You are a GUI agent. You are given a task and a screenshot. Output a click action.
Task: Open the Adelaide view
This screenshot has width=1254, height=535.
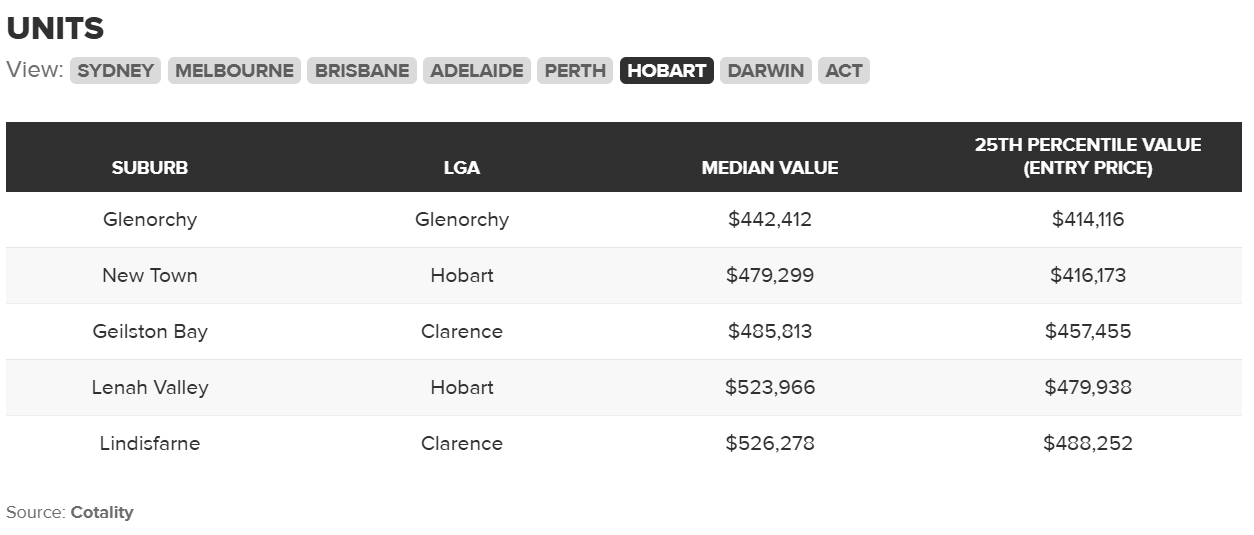point(477,71)
